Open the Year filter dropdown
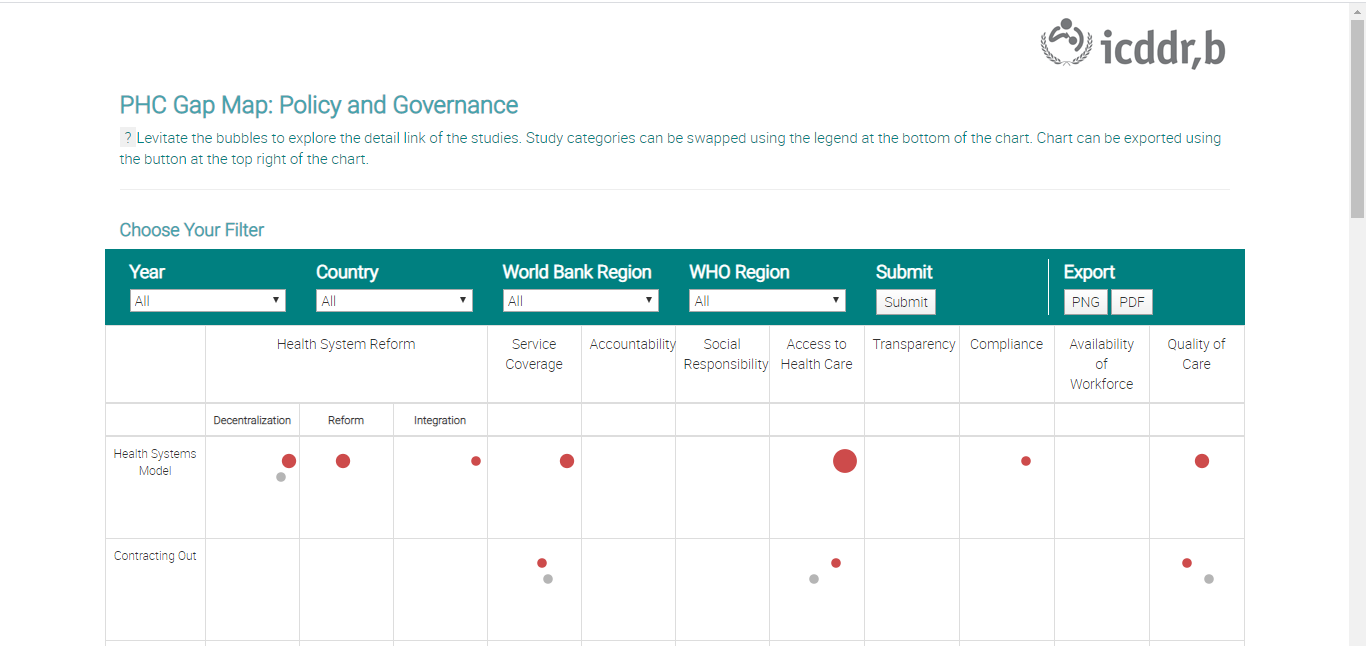Image resolution: width=1366 pixels, height=646 pixels. [208, 301]
